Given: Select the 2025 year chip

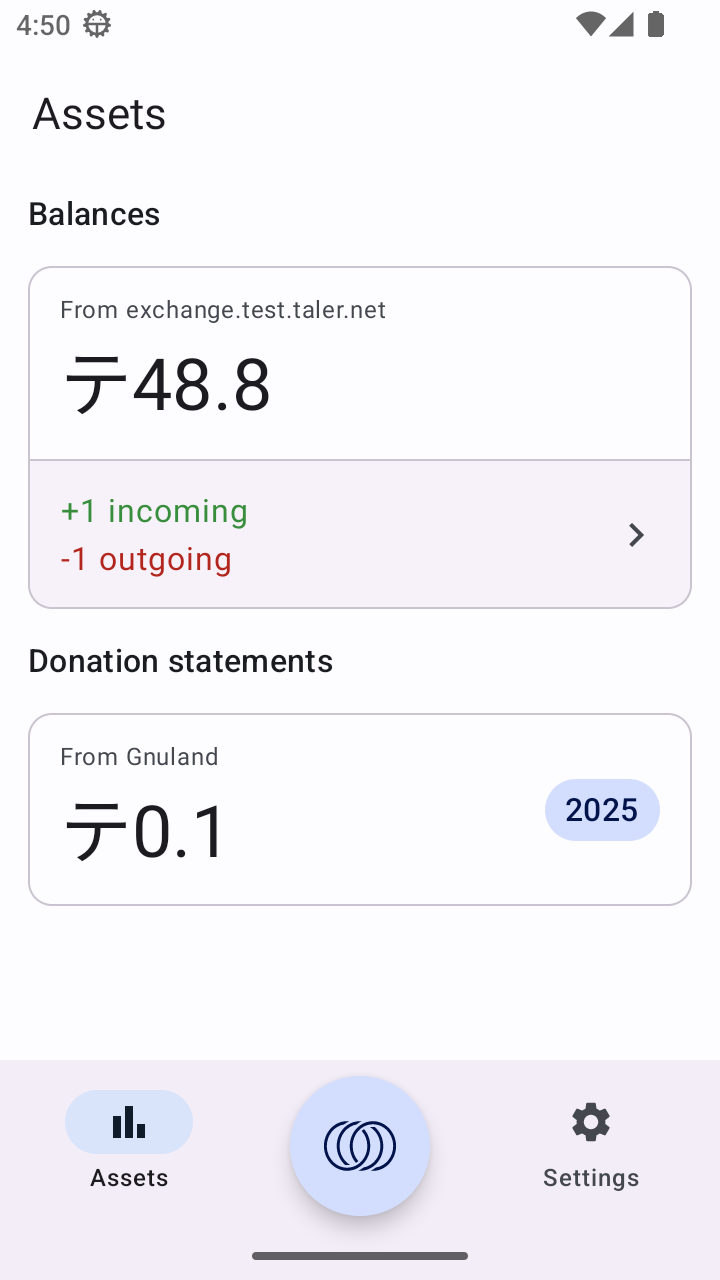Looking at the screenshot, I should (602, 810).
